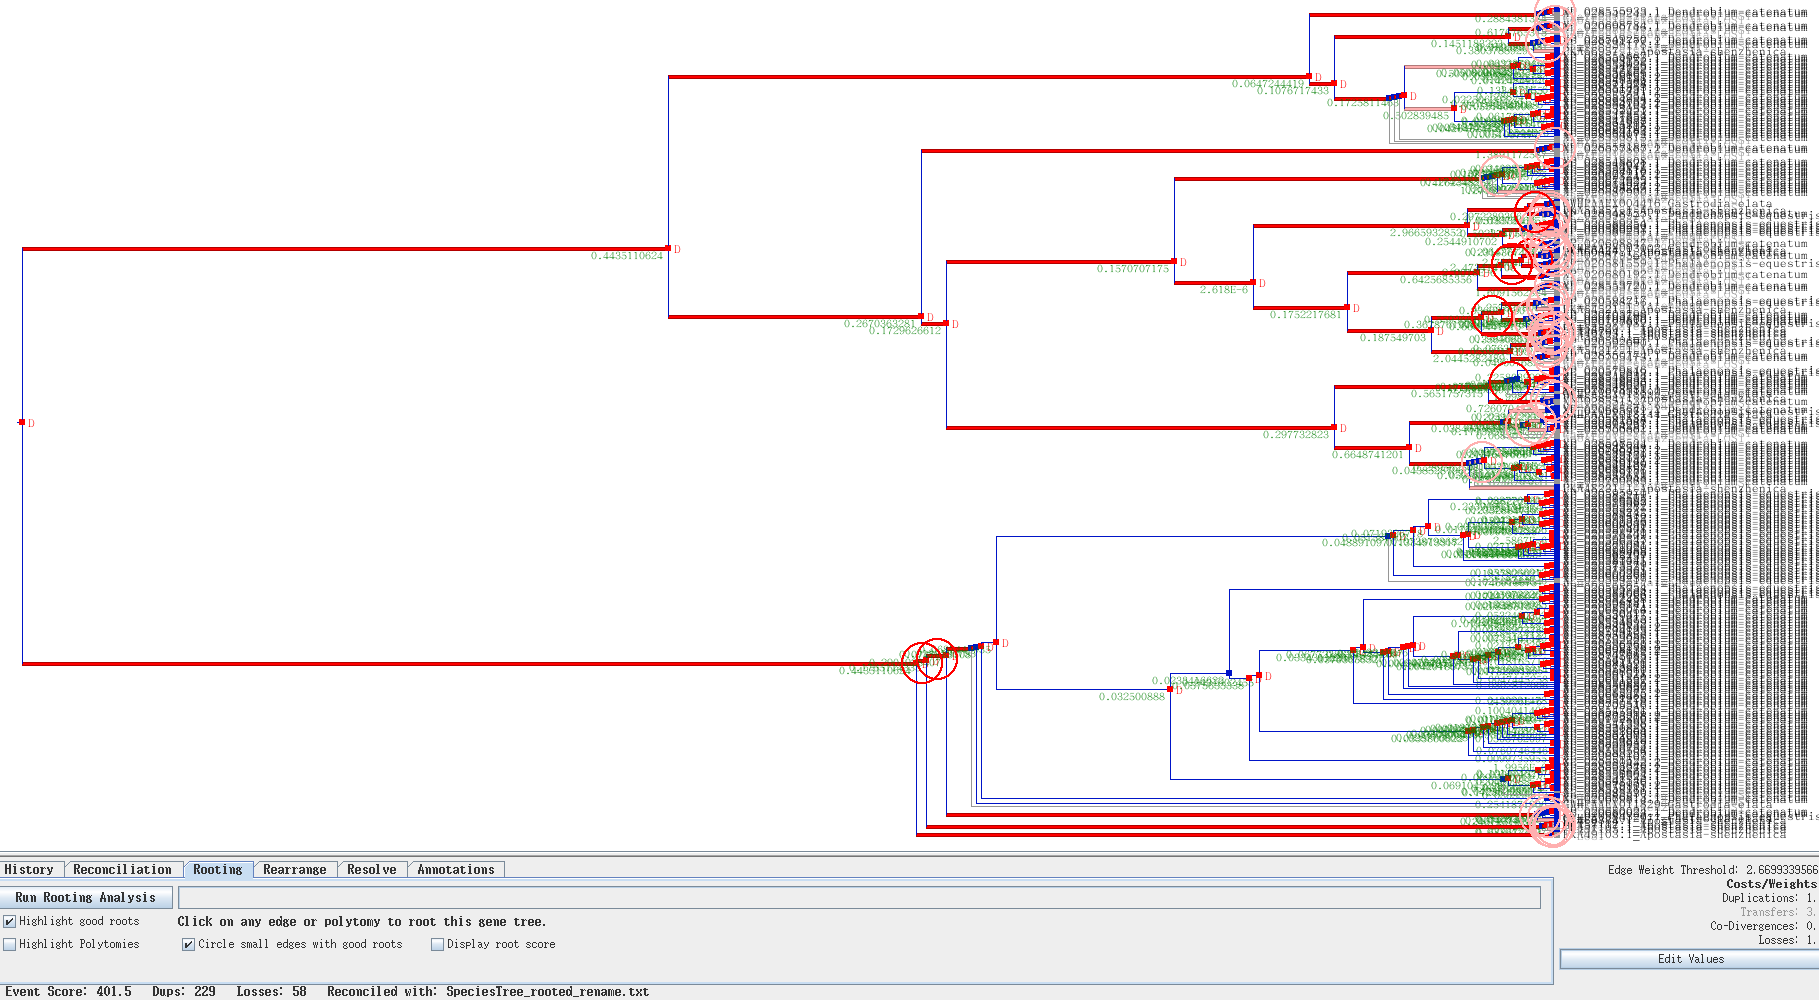This screenshot has height=1000, width=1819.
Task: Enable the Display root score option
Action: (437, 943)
